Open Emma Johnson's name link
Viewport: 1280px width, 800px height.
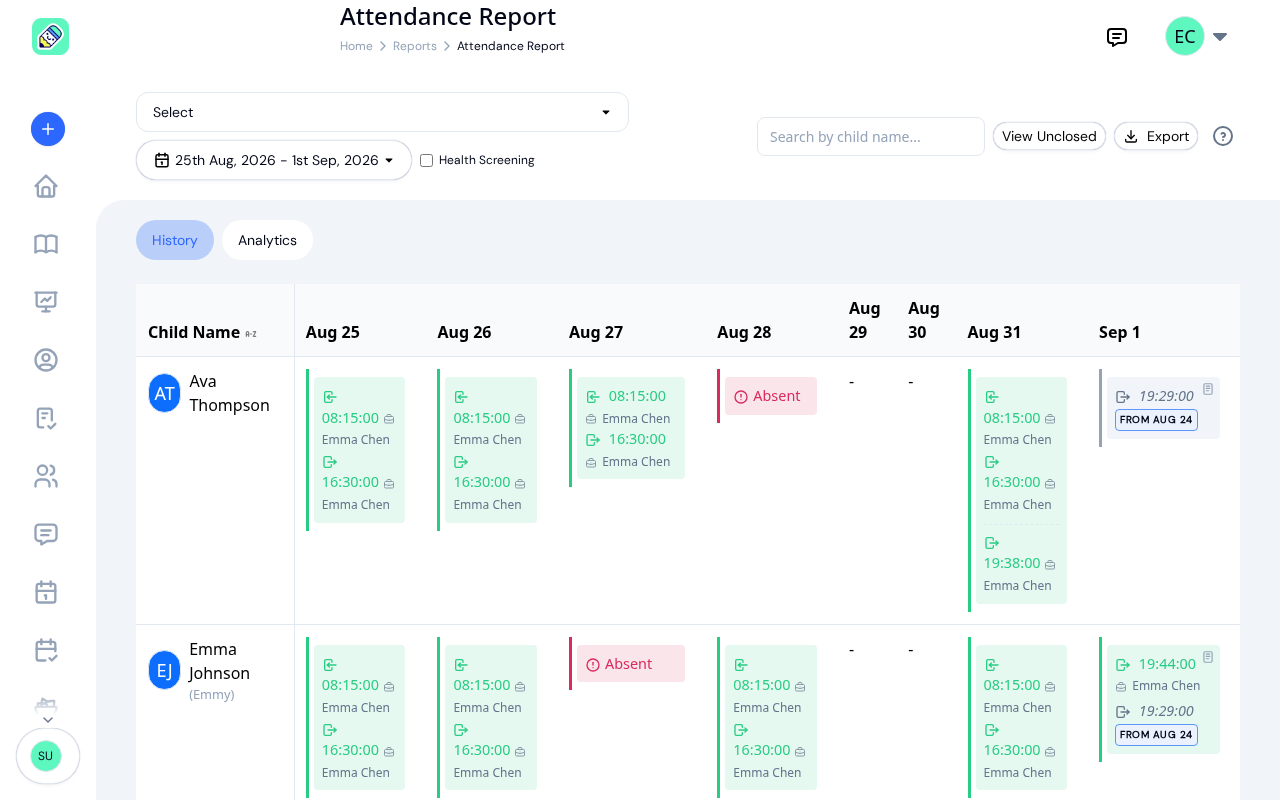coord(219,661)
